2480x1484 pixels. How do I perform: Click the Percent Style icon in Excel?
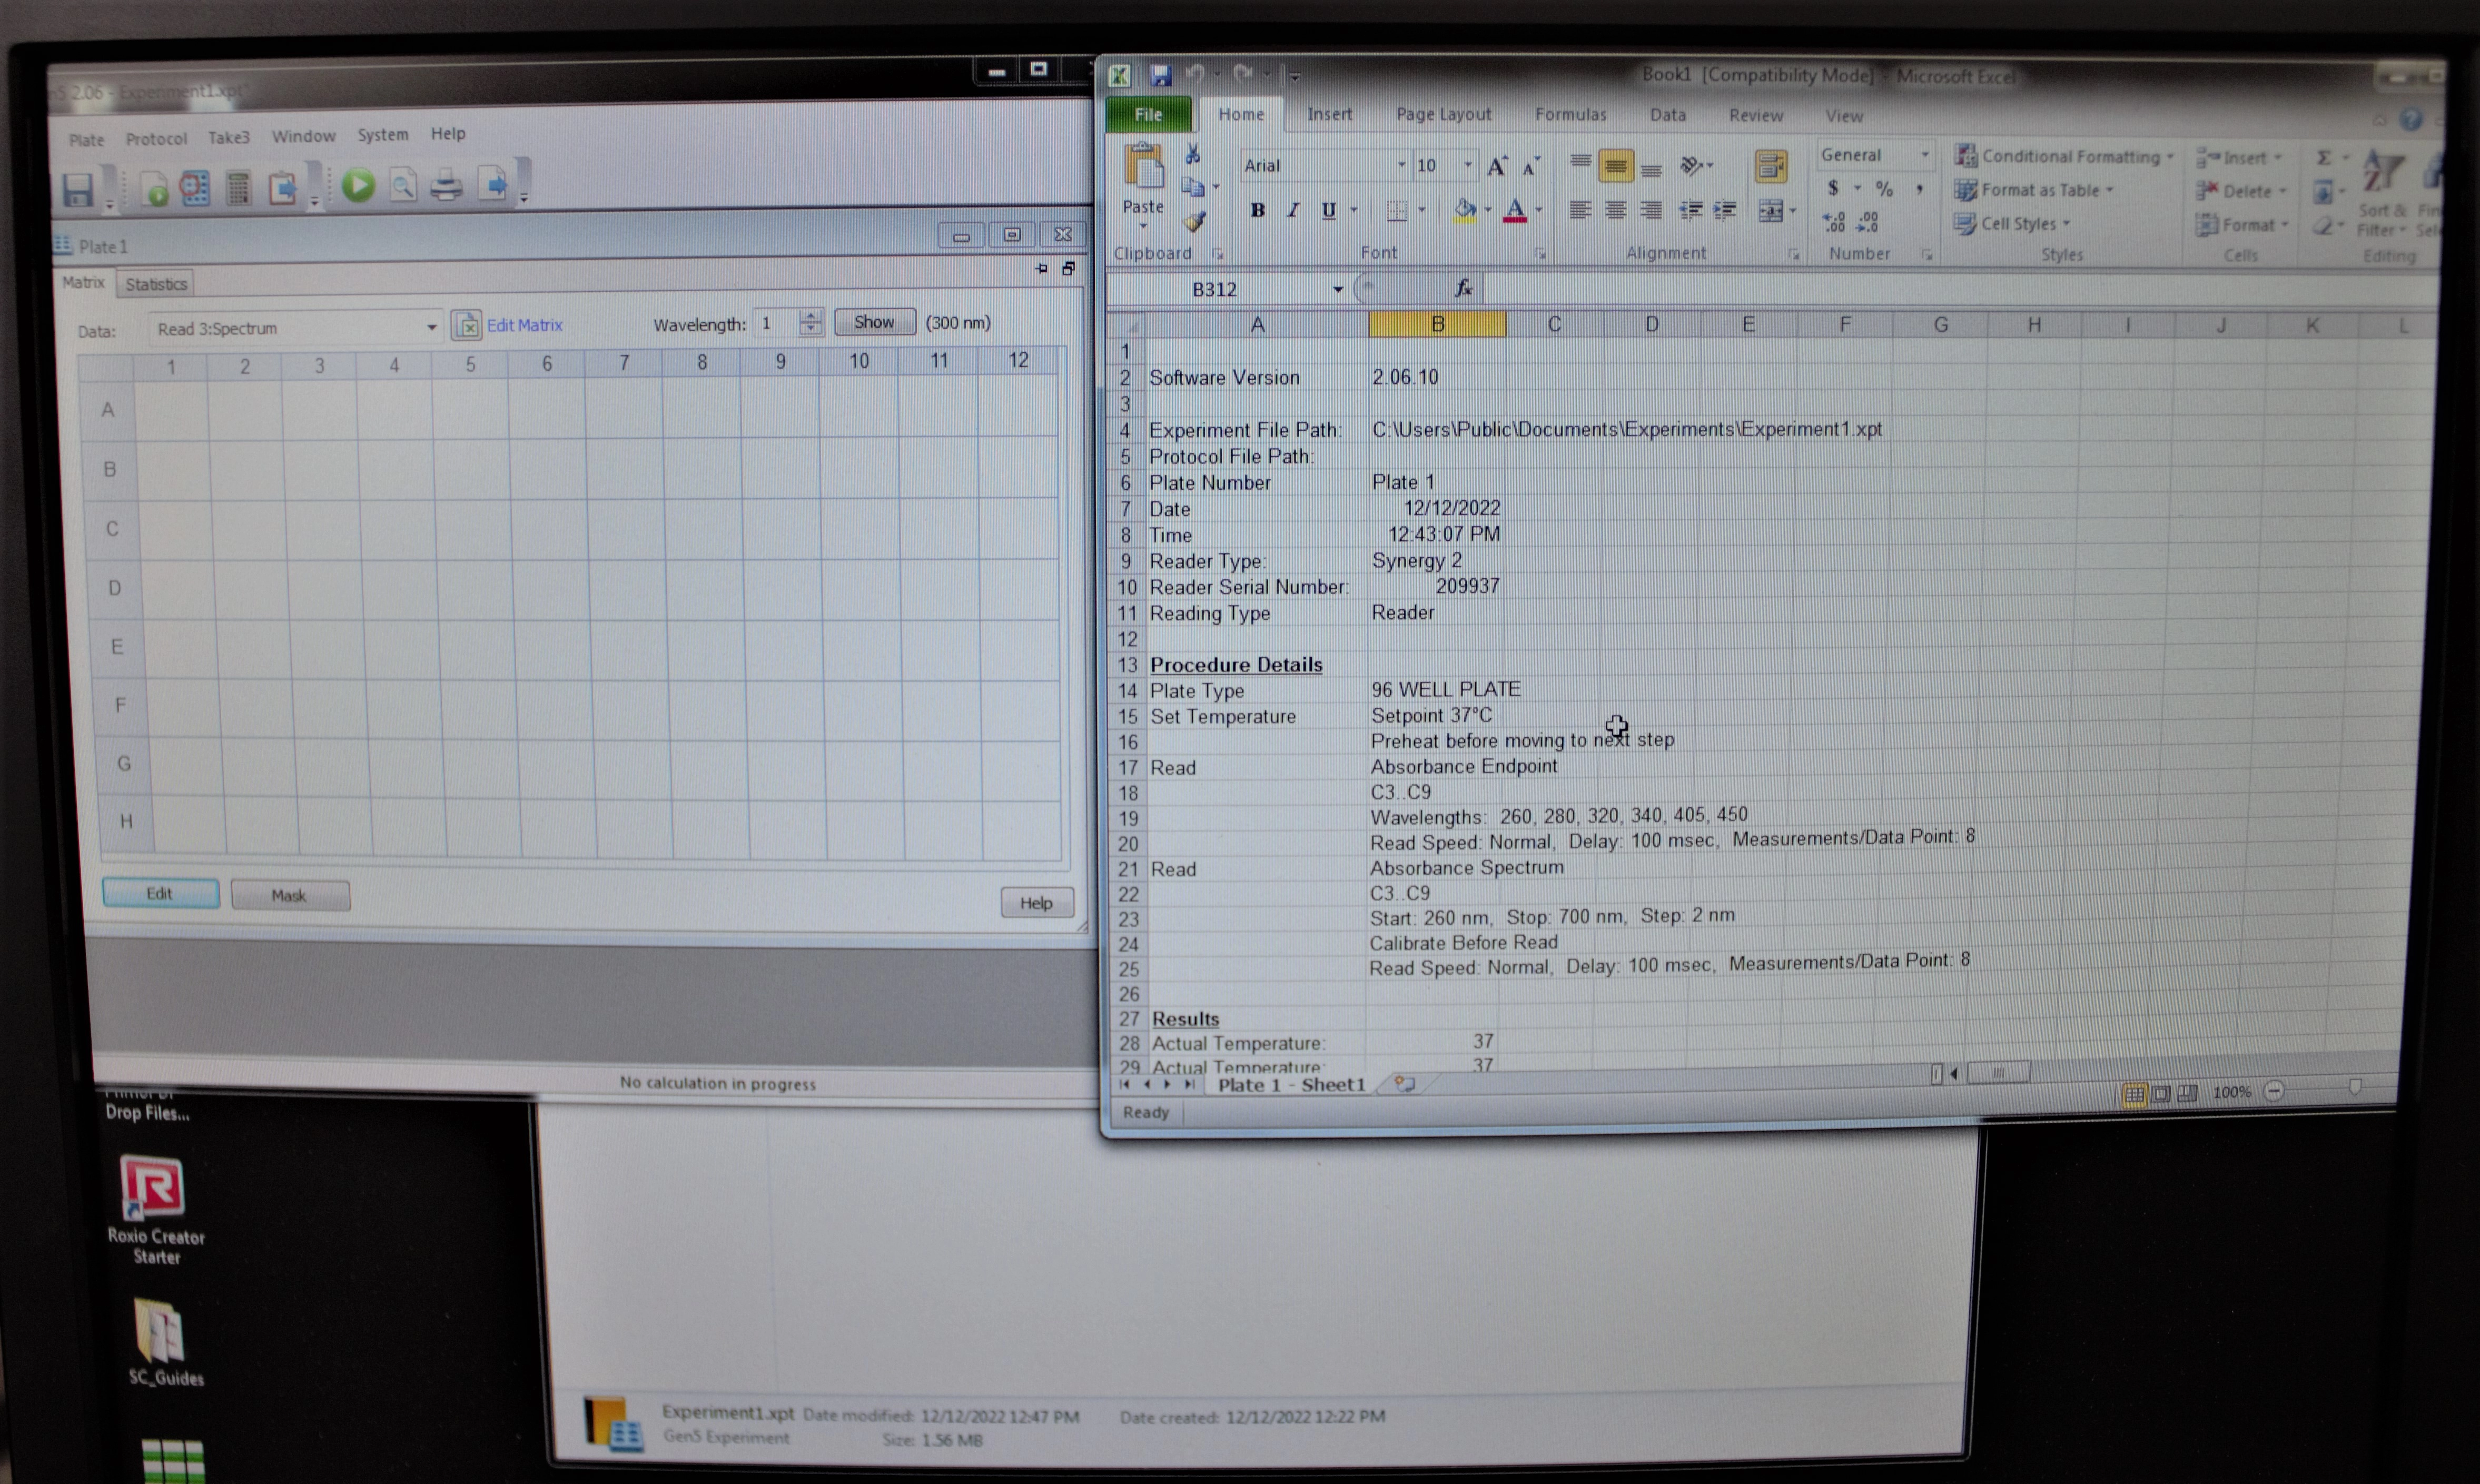point(1884,189)
